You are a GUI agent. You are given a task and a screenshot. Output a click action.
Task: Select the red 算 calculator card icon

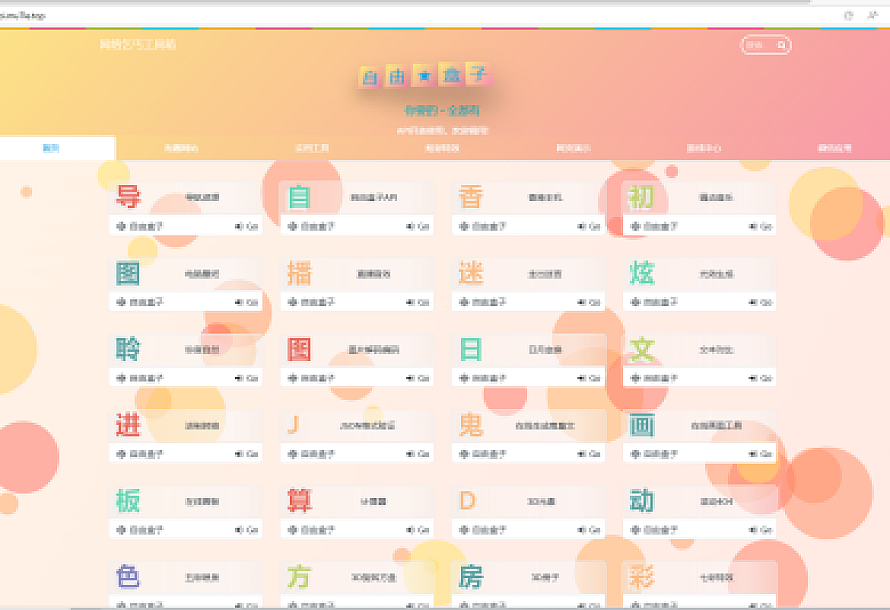coord(299,501)
